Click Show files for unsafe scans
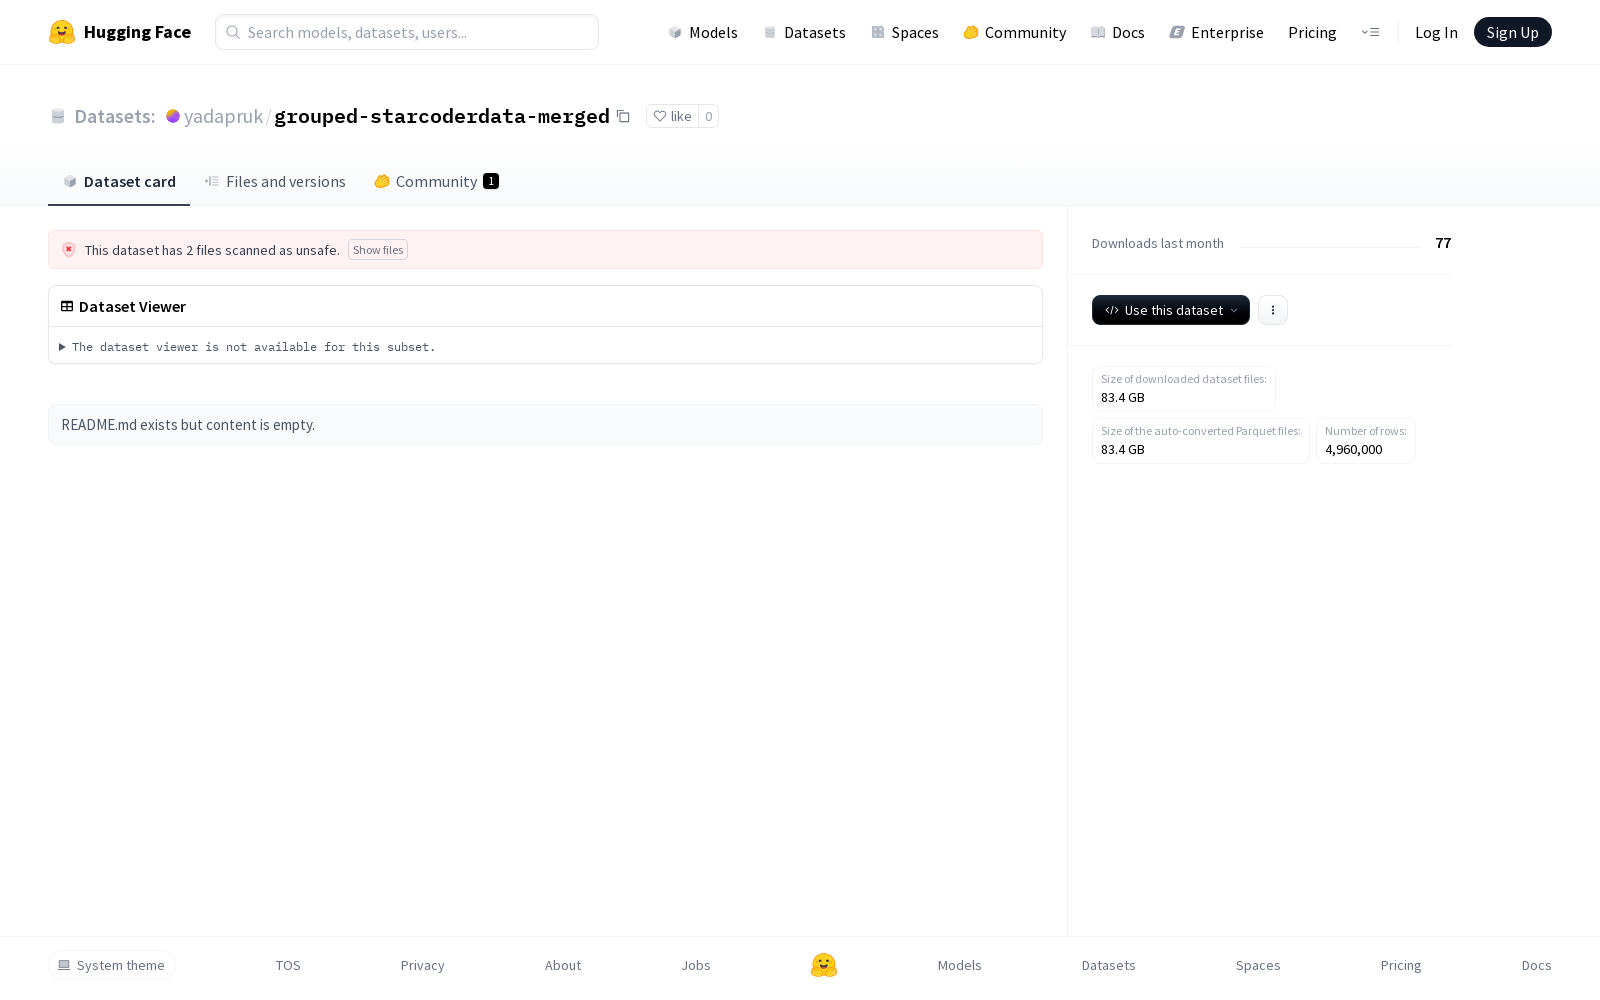 pyautogui.click(x=378, y=250)
